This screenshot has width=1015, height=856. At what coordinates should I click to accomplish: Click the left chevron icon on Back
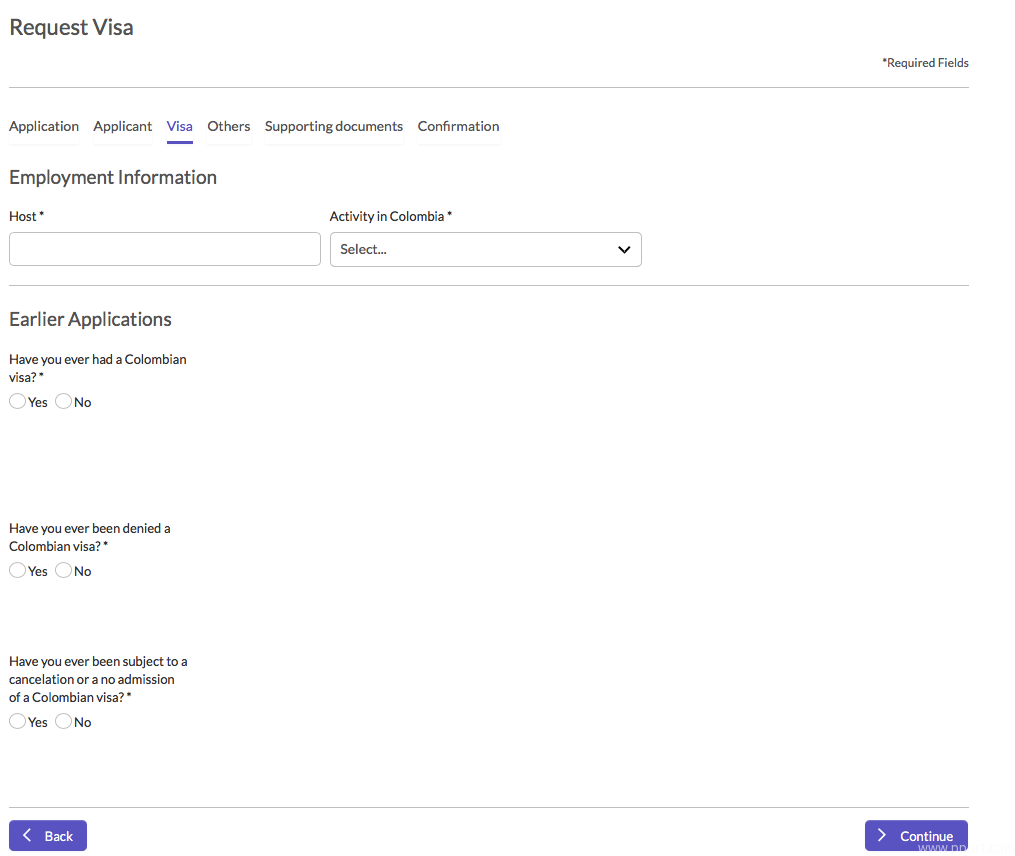pos(28,836)
